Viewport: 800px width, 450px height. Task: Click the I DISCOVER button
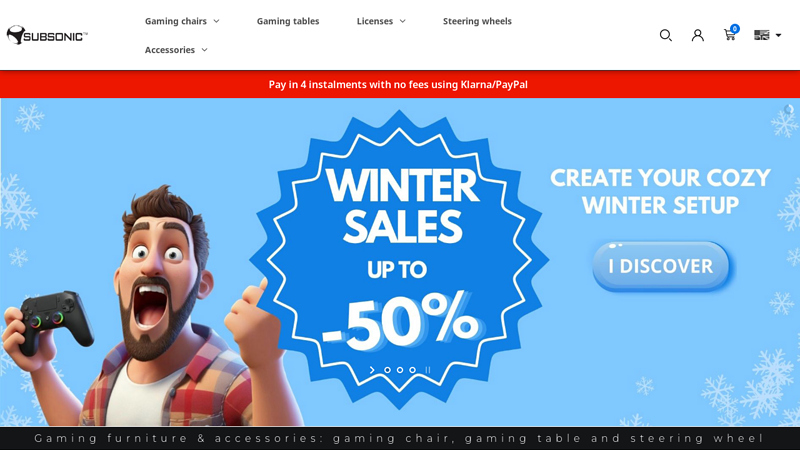pos(661,266)
